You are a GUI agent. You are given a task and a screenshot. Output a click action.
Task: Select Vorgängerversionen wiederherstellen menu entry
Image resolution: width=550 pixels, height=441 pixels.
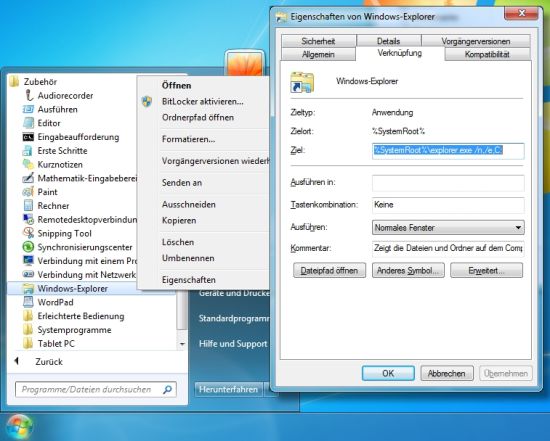coord(215,161)
